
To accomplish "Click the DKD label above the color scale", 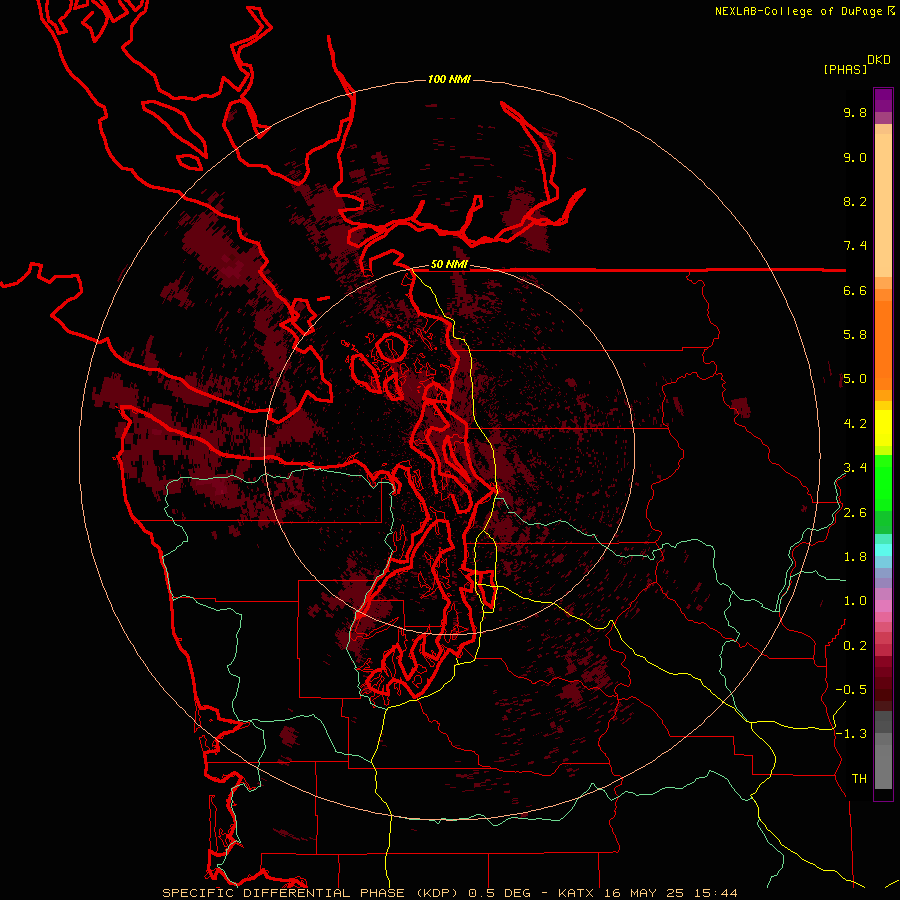I will [879, 60].
